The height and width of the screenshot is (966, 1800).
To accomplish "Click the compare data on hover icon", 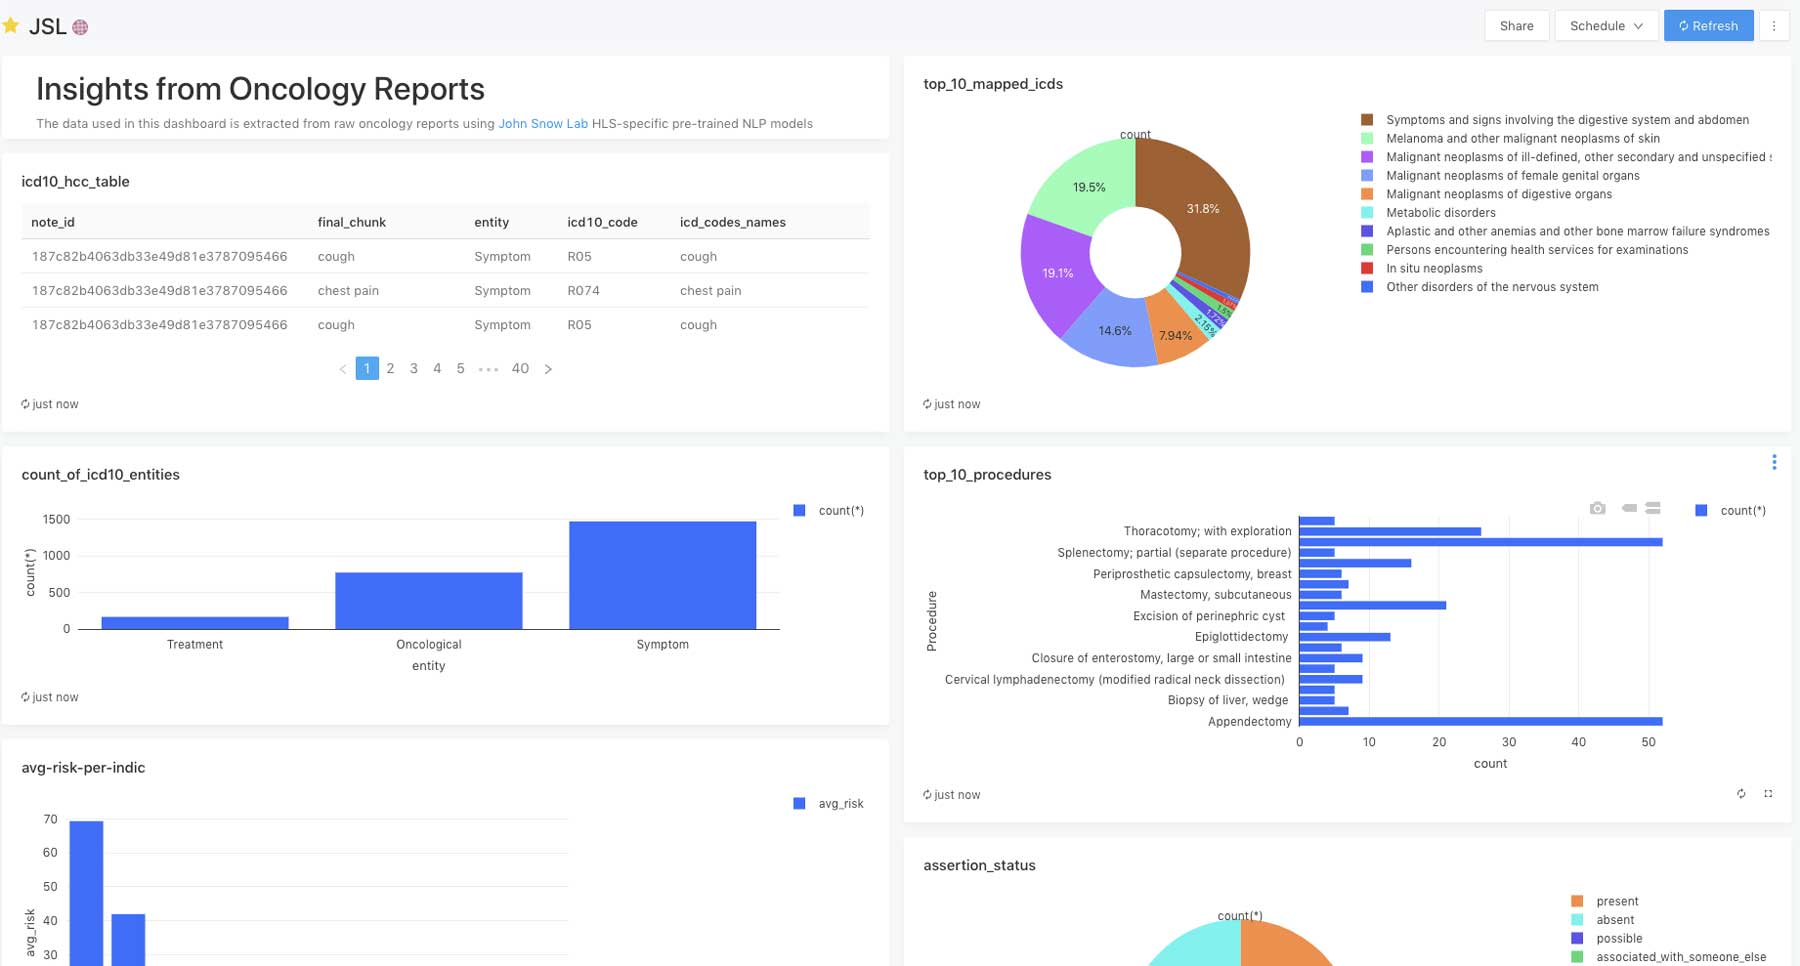I will [1653, 509].
